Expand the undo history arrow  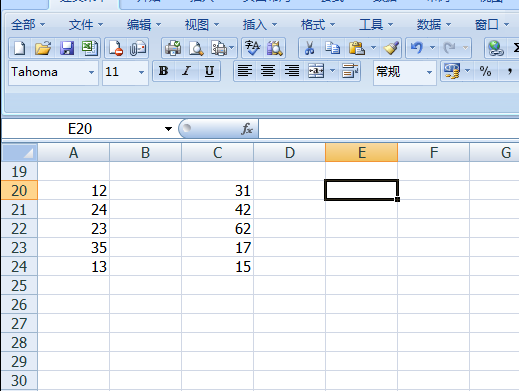tap(432, 48)
